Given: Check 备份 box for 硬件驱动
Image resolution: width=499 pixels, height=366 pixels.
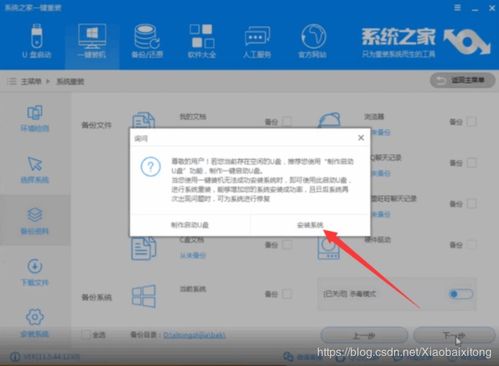Looking at the screenshot, I should pos(471,245).
